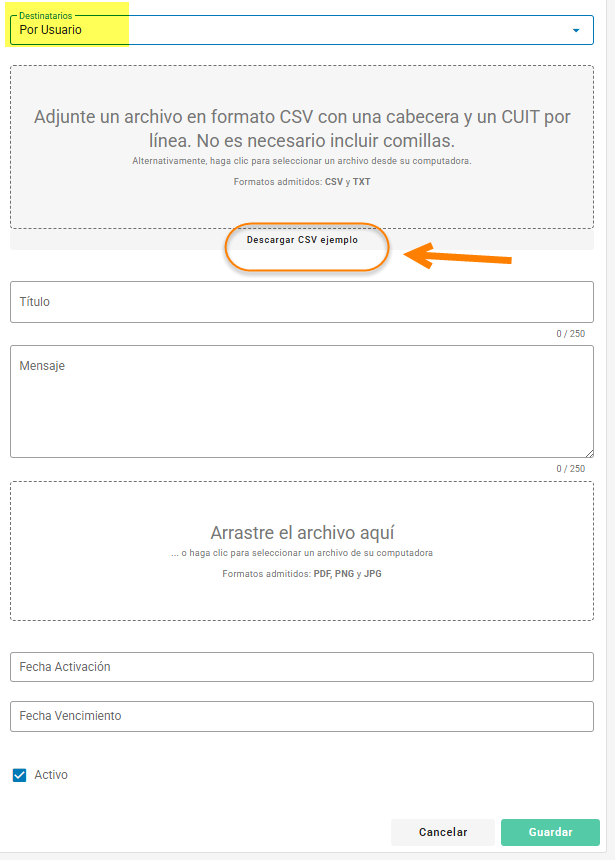Set the Fecha Activación field
Viewport: 615px width, 860px height.
tap(302, 667)
